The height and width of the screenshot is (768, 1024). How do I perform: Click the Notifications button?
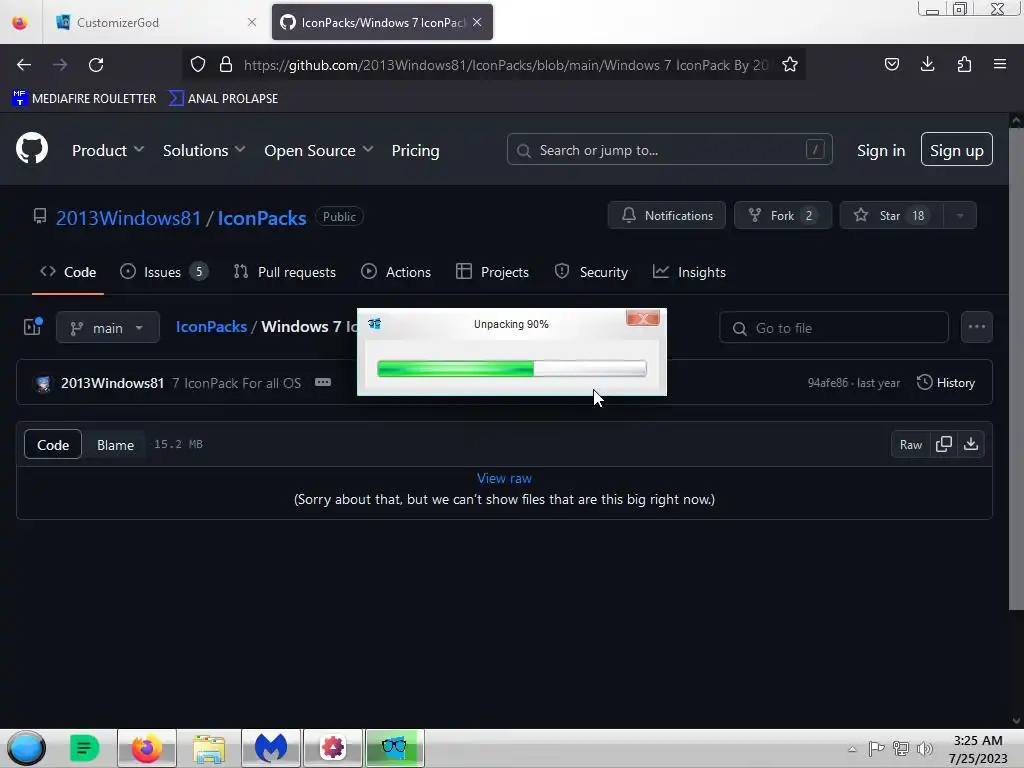pos(666,216)
